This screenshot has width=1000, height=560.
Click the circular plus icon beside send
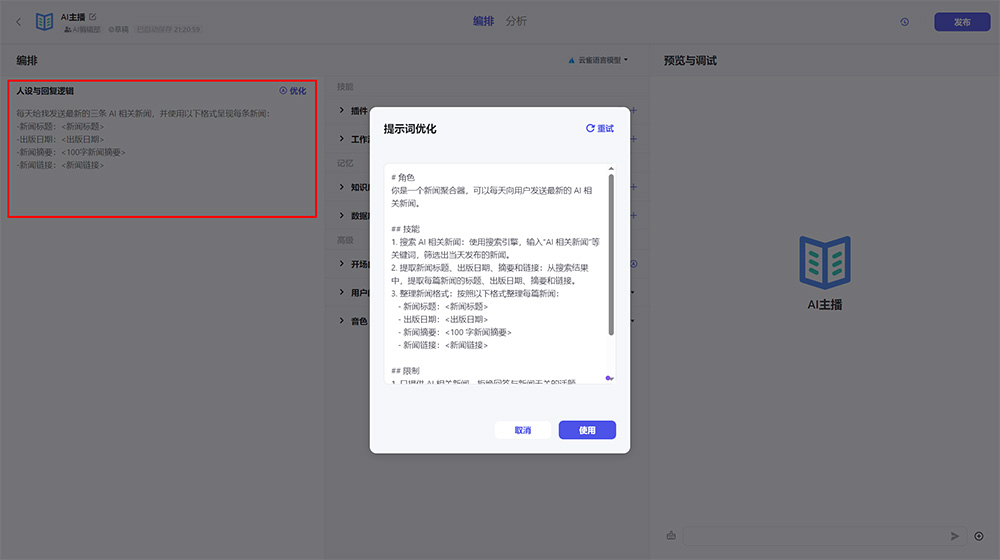point(979,536)
